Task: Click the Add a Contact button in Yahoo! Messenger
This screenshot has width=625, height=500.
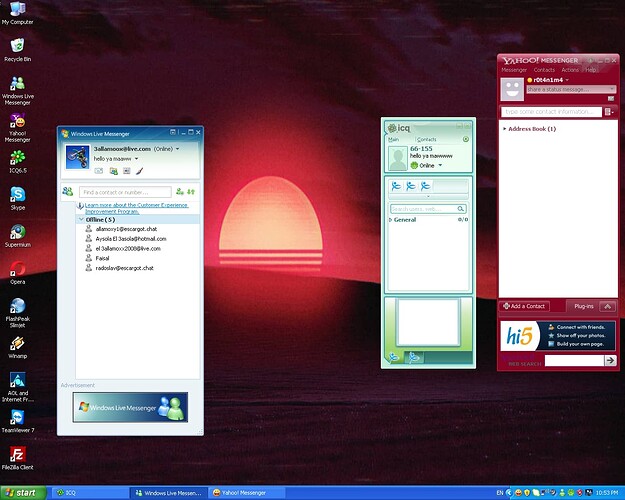Action: click(x=524, y=306)
